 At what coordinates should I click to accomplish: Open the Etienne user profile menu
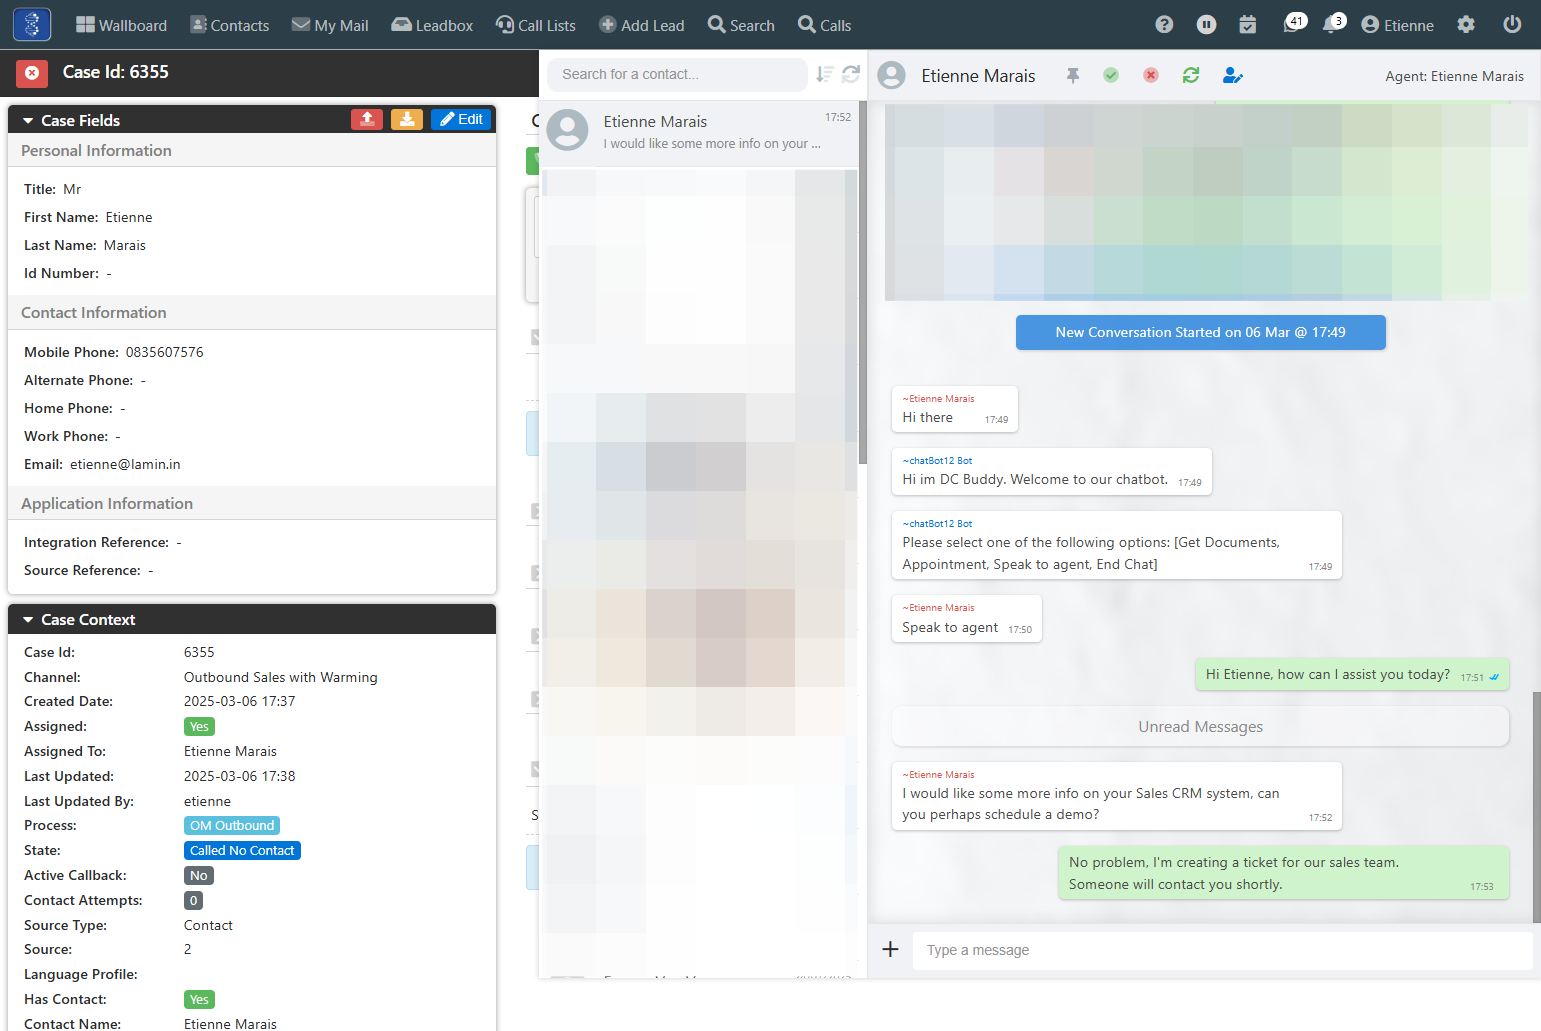(1398, 25)
